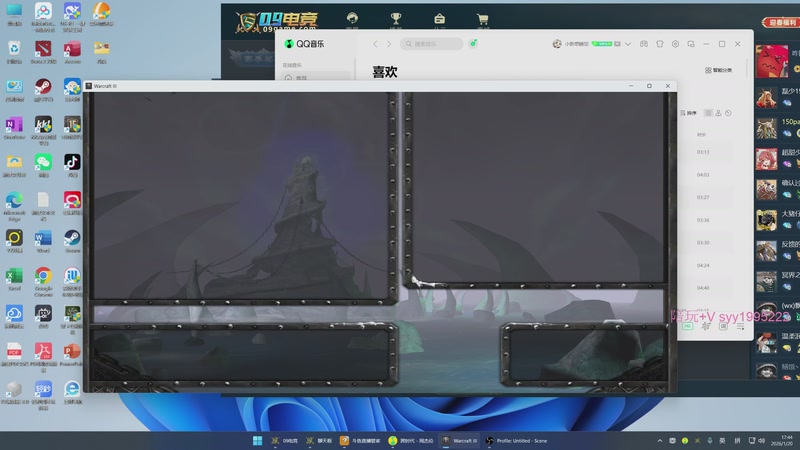This screenshot has width=800, height=450.
Task: Open the cart tab in 09 platform
Action: click(x=483, y=20)
